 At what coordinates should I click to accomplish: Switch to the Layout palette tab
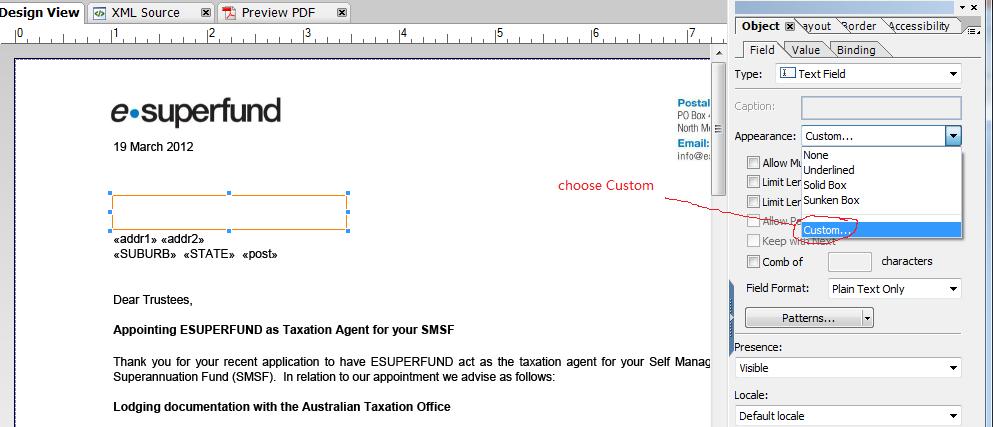tap(817, 26)
